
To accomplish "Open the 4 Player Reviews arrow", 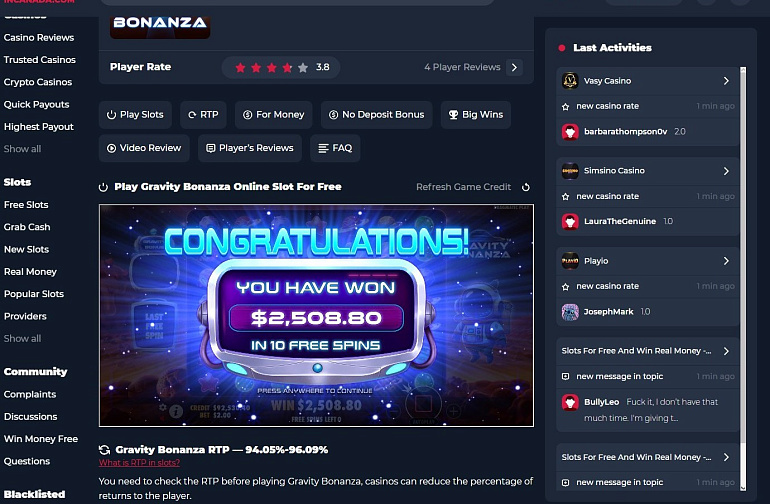I will click(x=514, y=67).
